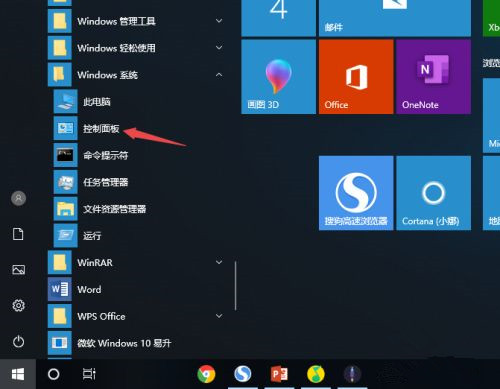Image resolution: width=500 pixels, height=389 pixels.
Task: Expand Windows 轻松使用 folder chevron
Action: click(x=219, y=48)
